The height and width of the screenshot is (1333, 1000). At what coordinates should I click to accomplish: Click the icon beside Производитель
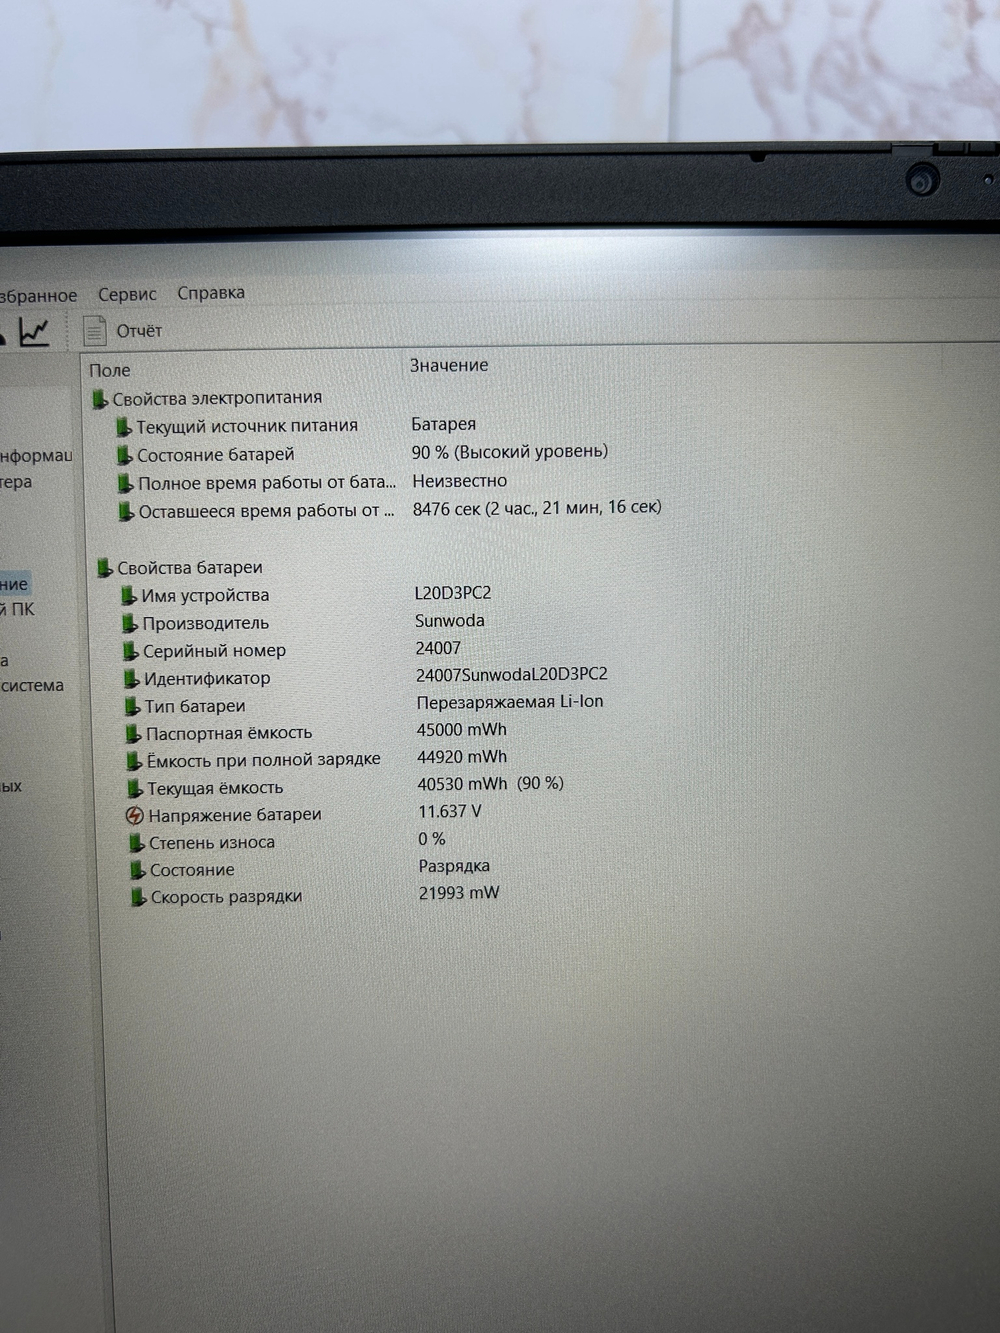coord(130,624)
